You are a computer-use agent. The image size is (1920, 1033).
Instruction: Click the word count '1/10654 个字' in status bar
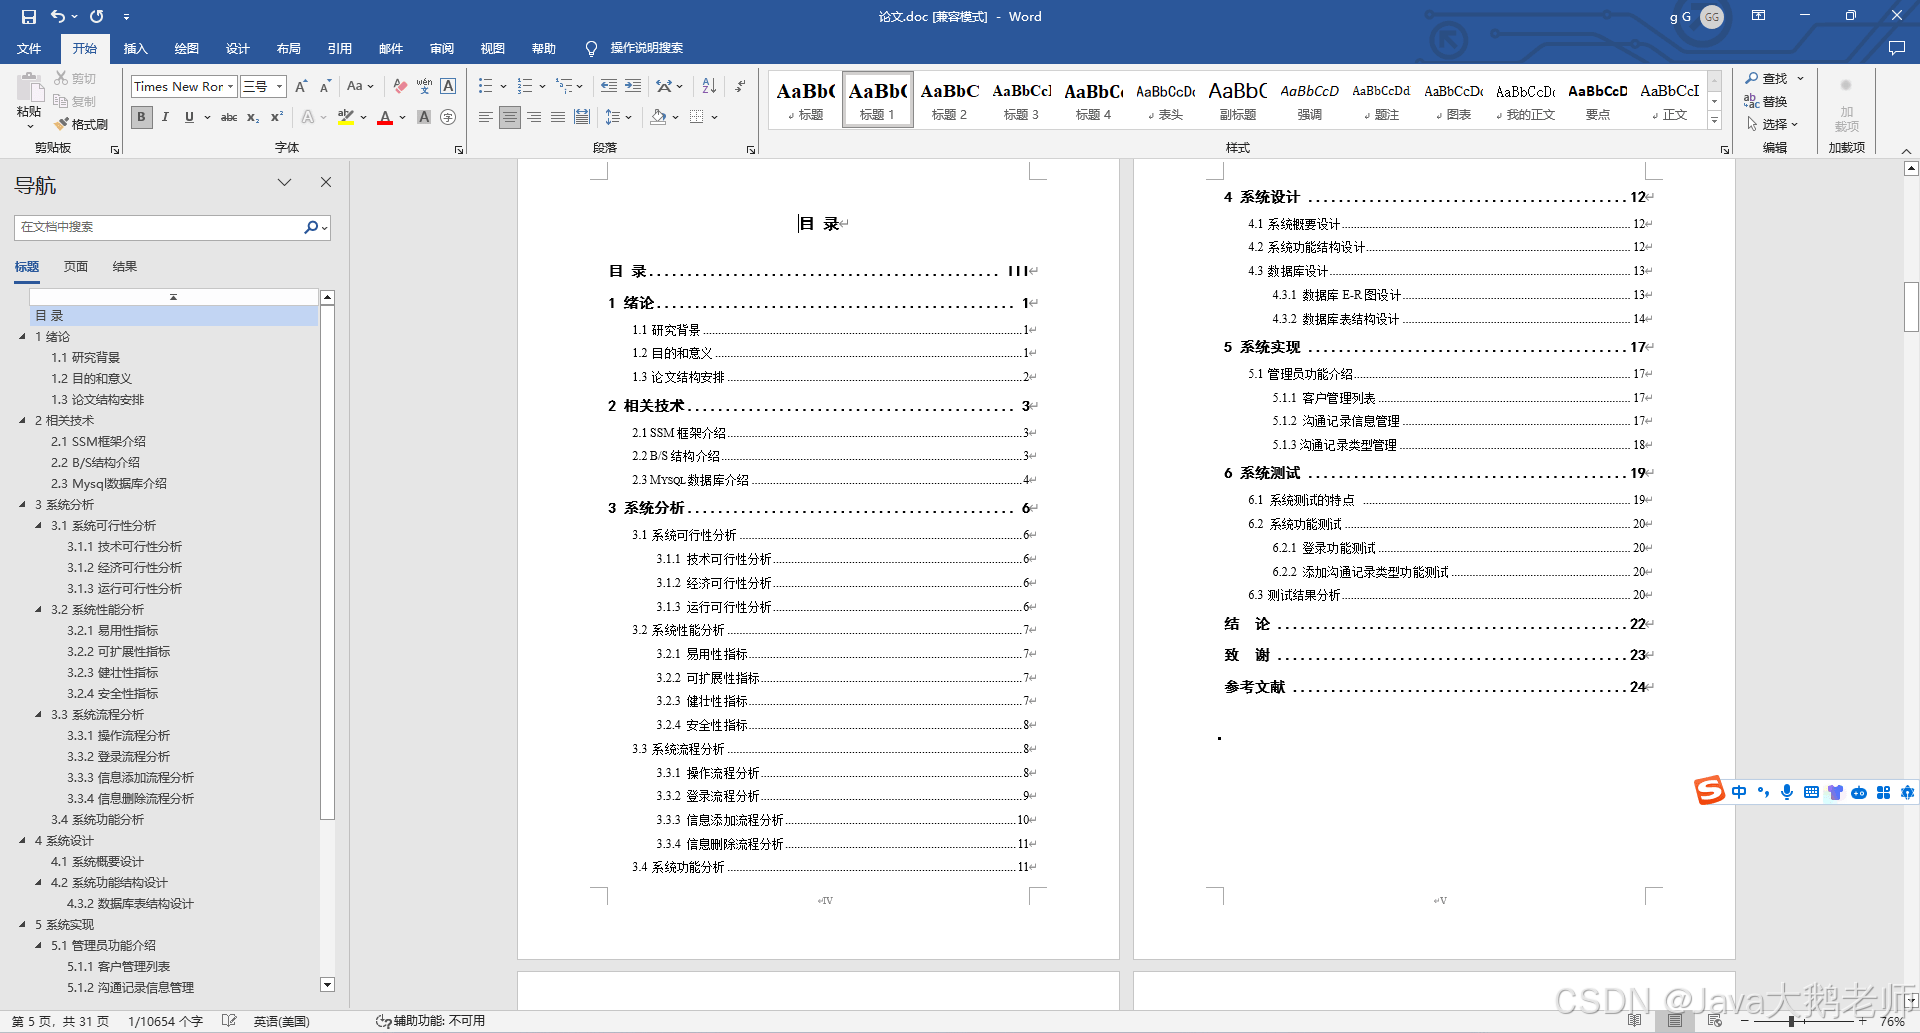pyautogui.click(x=166, y=1022)
